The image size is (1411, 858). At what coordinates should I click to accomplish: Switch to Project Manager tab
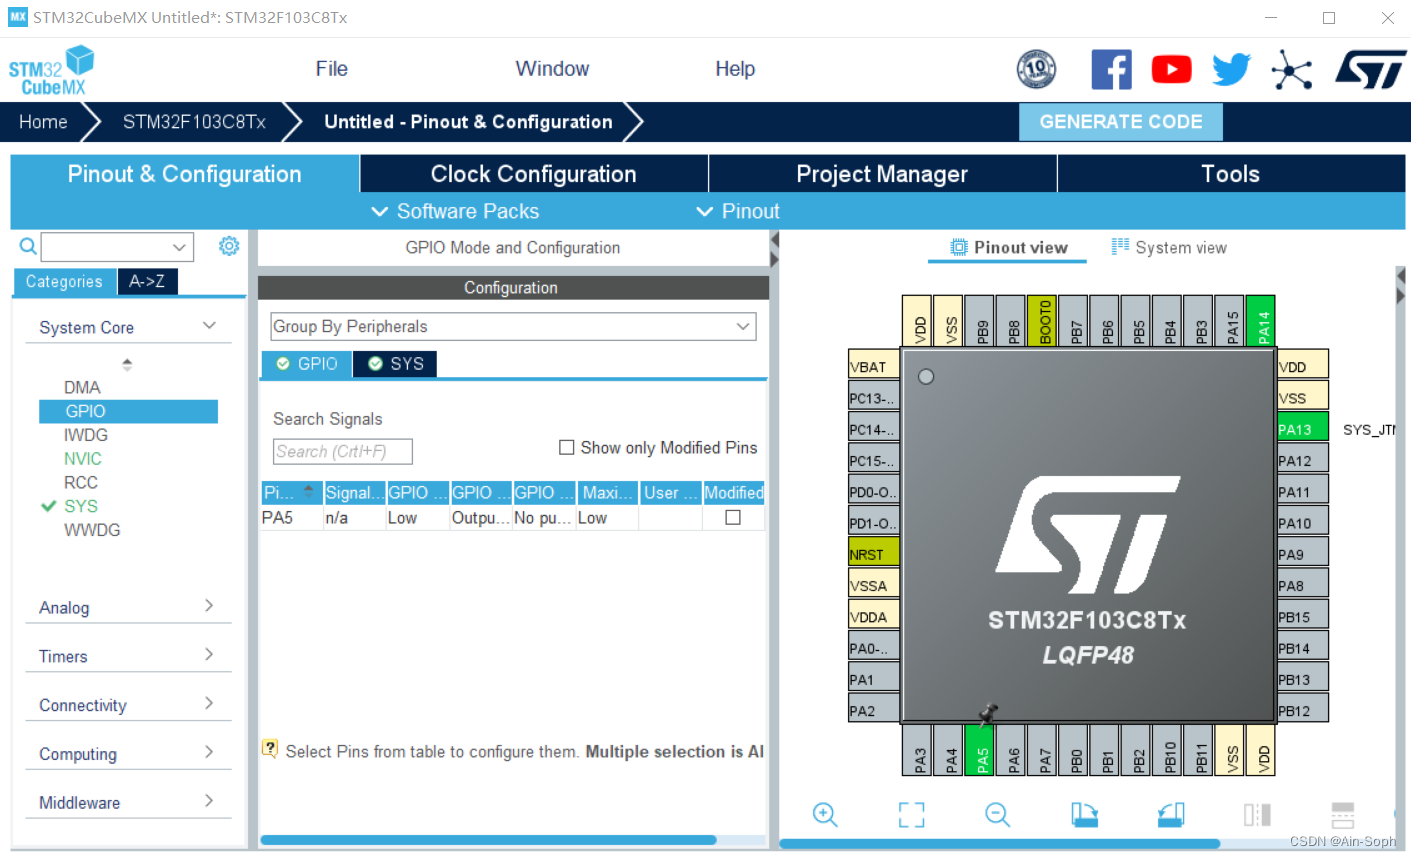882,174
